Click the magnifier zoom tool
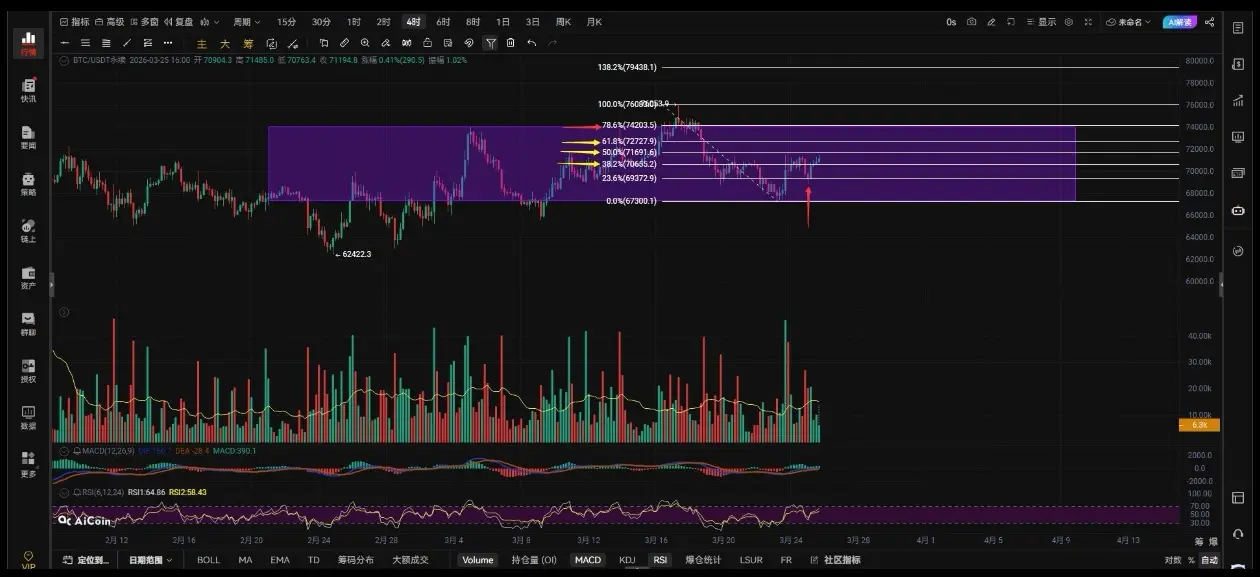Viewport: 1260px width, 577px height. pyautogui.click(x=365, y=43)
